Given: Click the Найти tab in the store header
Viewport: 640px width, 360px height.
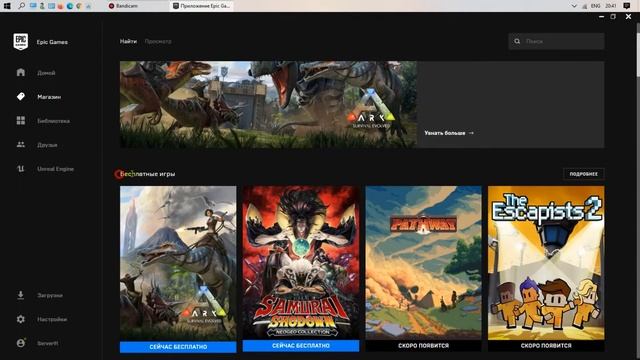Looking at the screenshot, I should coord(128,41).
